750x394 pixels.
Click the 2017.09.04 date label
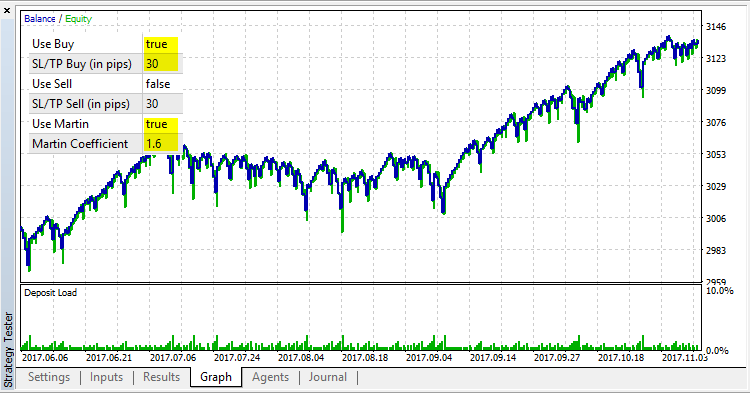coord(429,358)
